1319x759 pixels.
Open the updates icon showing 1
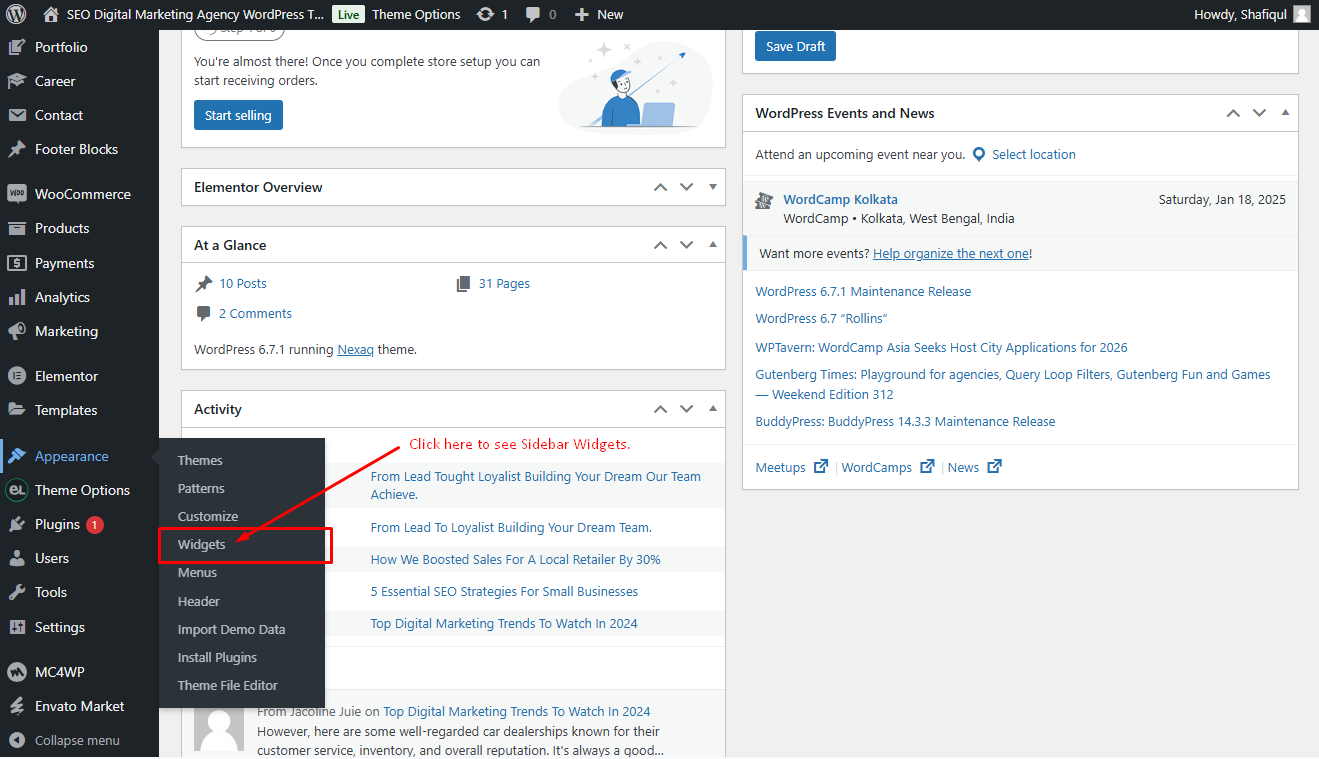pos(486,14)
